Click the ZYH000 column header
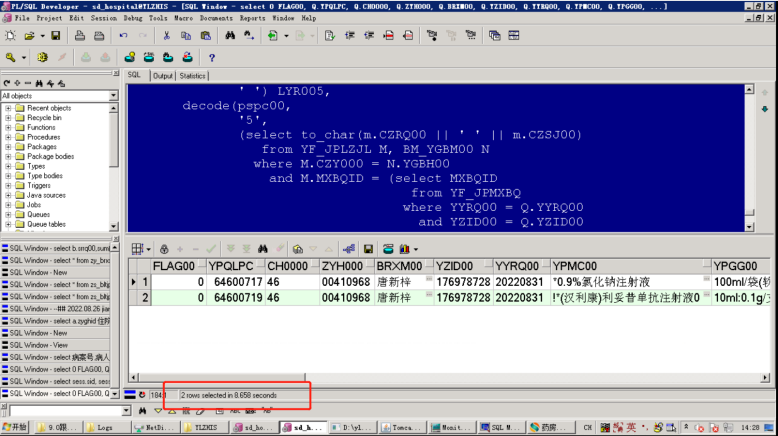The height and width of the screenshot is (436, 778). tap(346, 266)
